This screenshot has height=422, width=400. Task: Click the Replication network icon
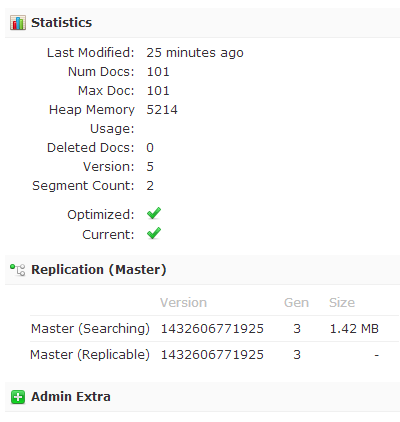[18, 270]
